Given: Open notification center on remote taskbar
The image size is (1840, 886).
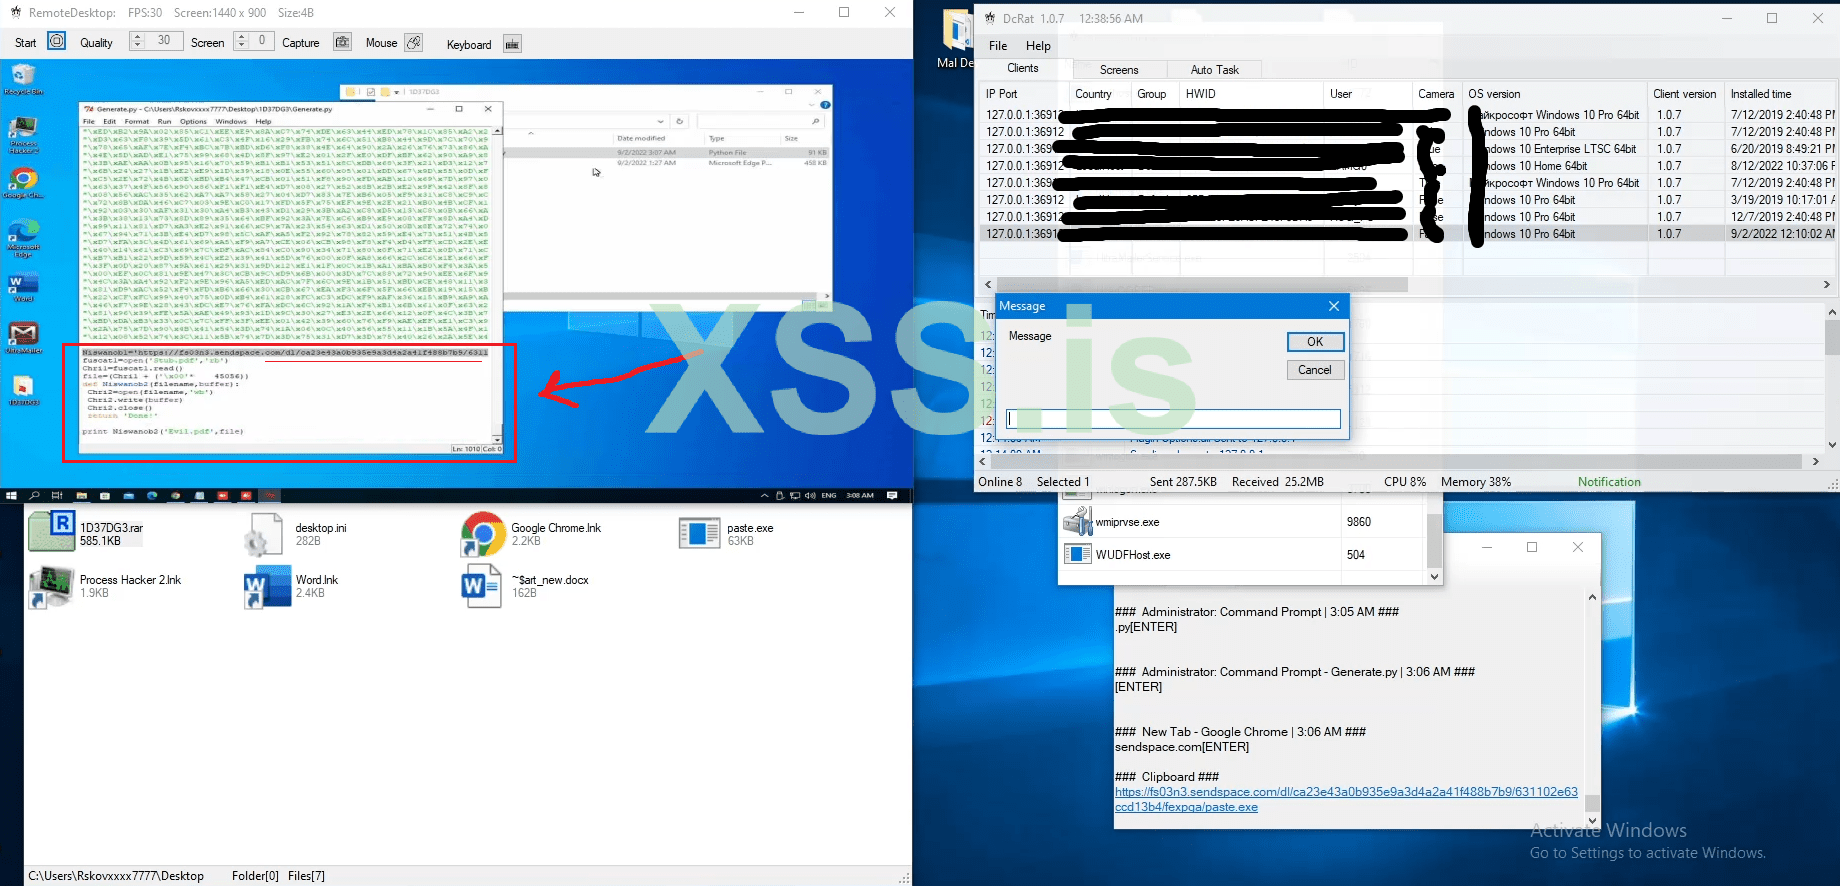Looking at the screenshot, I should 892,495.
